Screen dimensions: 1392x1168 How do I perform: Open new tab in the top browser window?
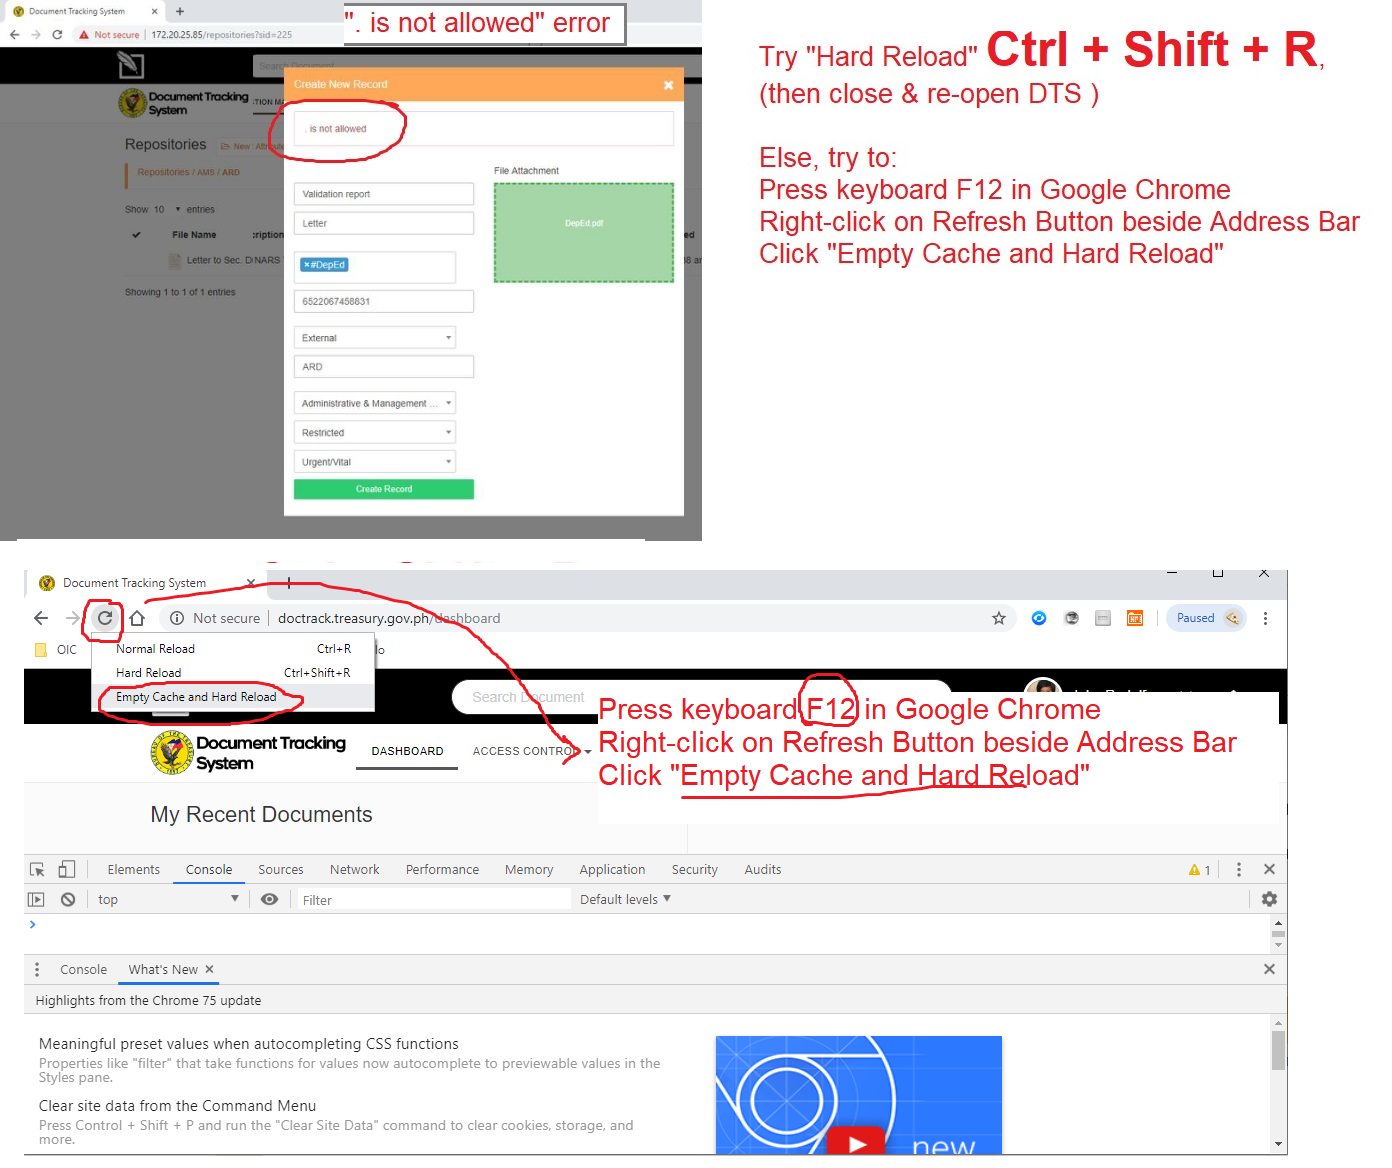pyautogui.click(x=180, y=11)
